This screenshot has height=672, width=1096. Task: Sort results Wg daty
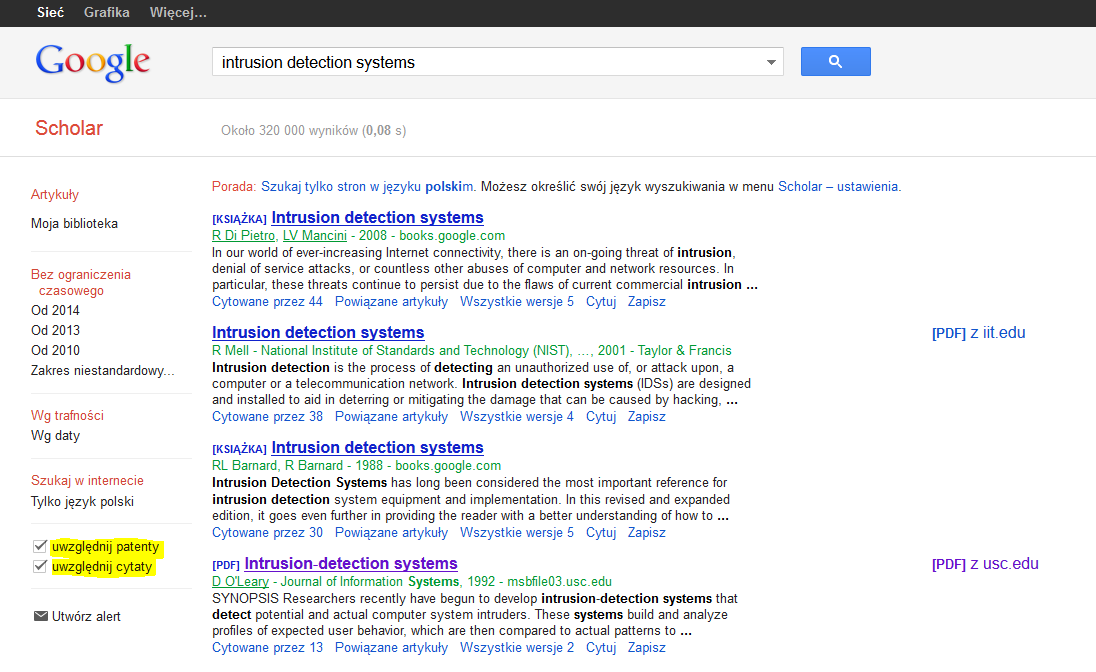coord(55,436)
